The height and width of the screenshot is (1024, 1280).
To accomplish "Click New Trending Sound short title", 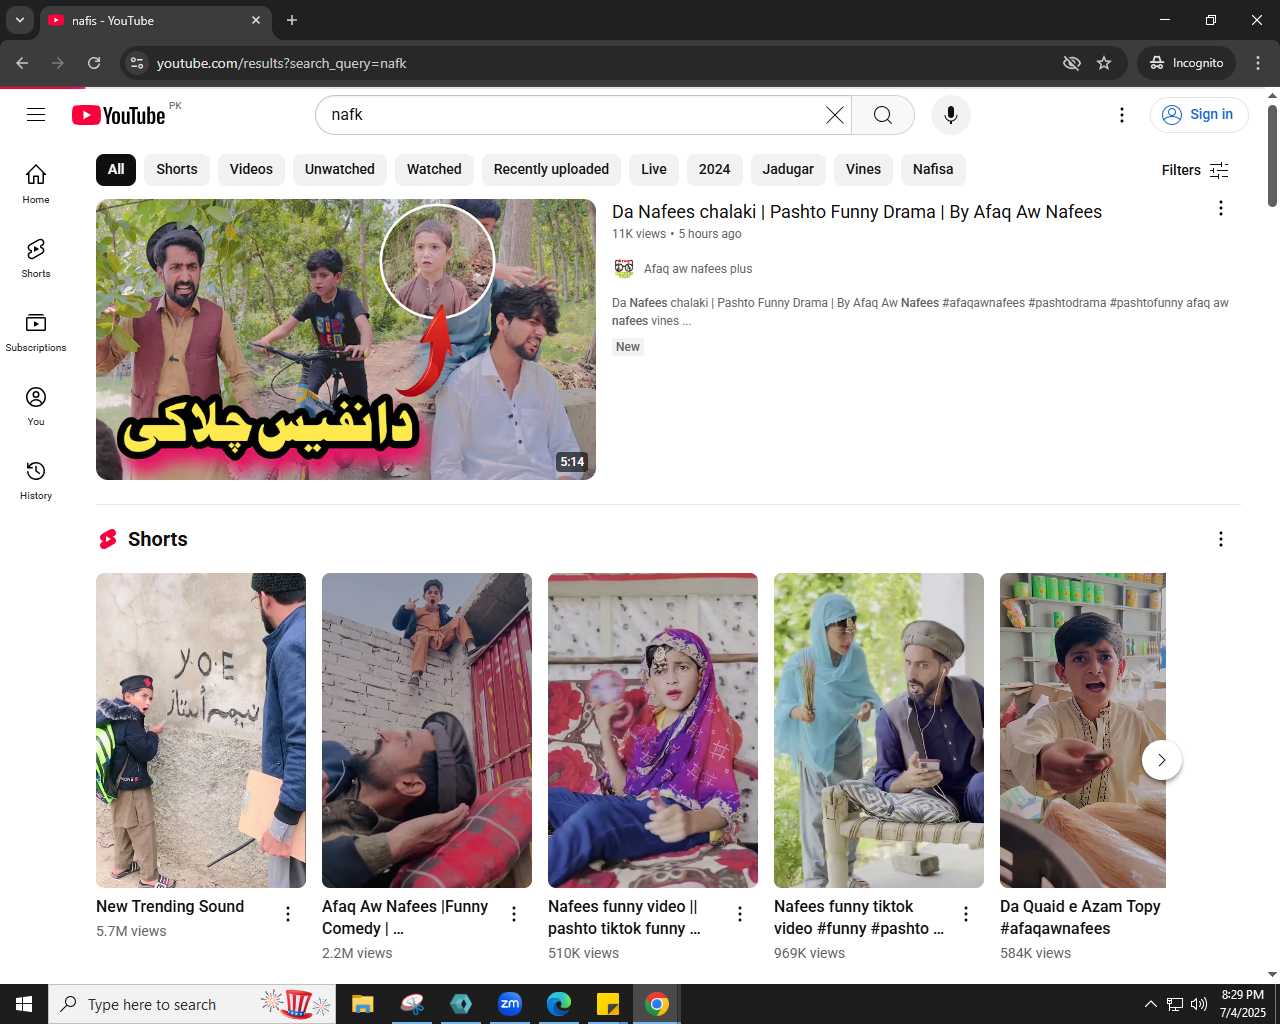I will (x=170, y=906).
